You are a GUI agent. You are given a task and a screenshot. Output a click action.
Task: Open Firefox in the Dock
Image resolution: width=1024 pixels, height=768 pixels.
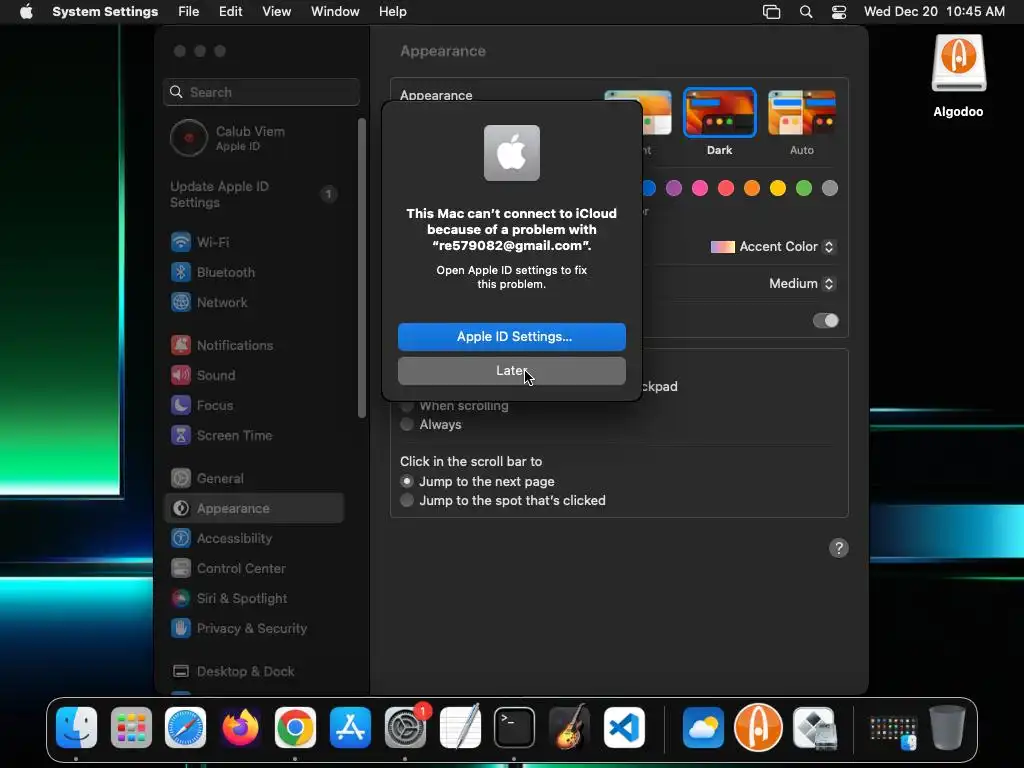(240, 728)
